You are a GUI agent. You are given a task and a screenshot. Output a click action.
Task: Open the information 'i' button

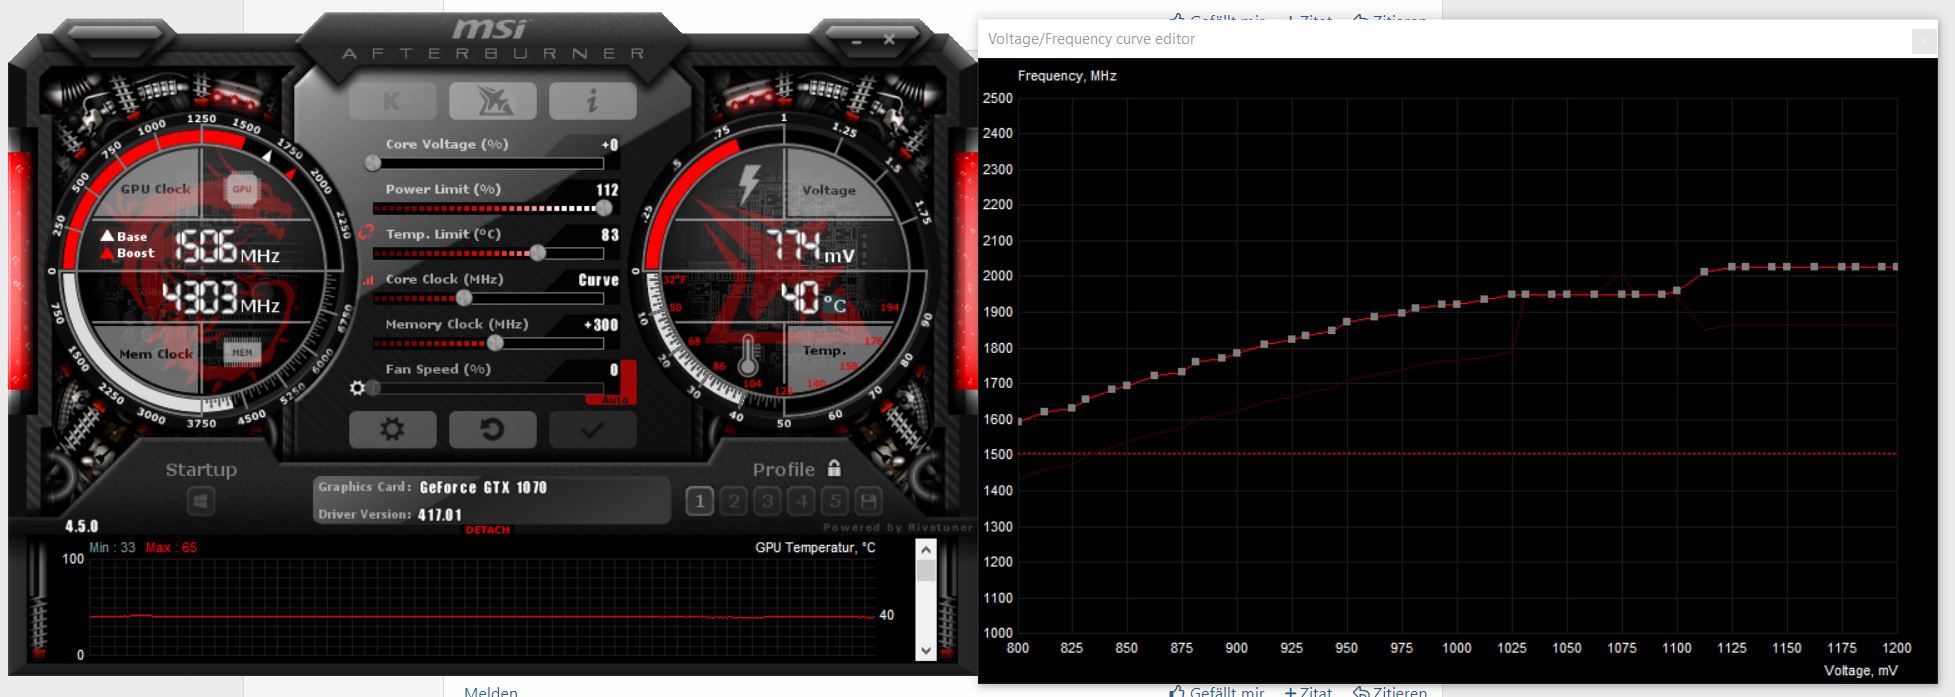point(592,101)
